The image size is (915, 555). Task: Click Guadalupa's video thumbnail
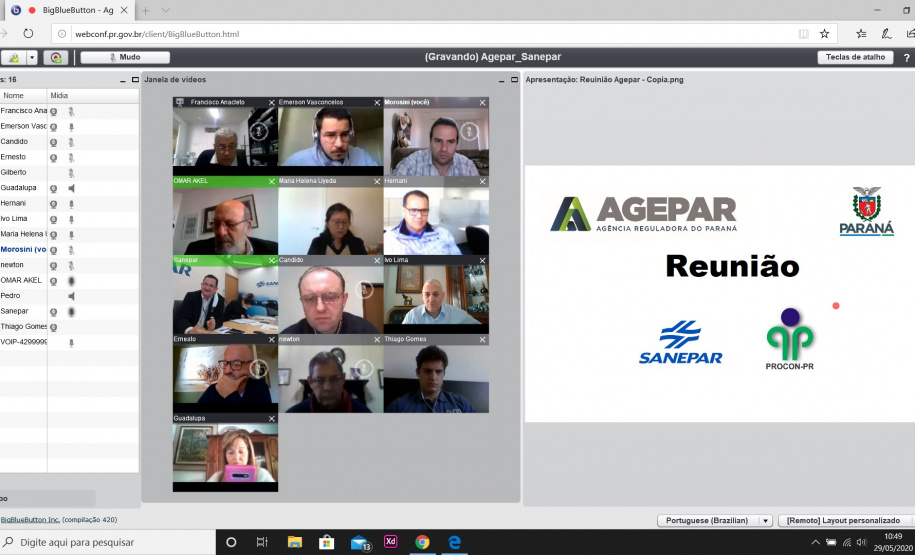[x=225, y=453]
